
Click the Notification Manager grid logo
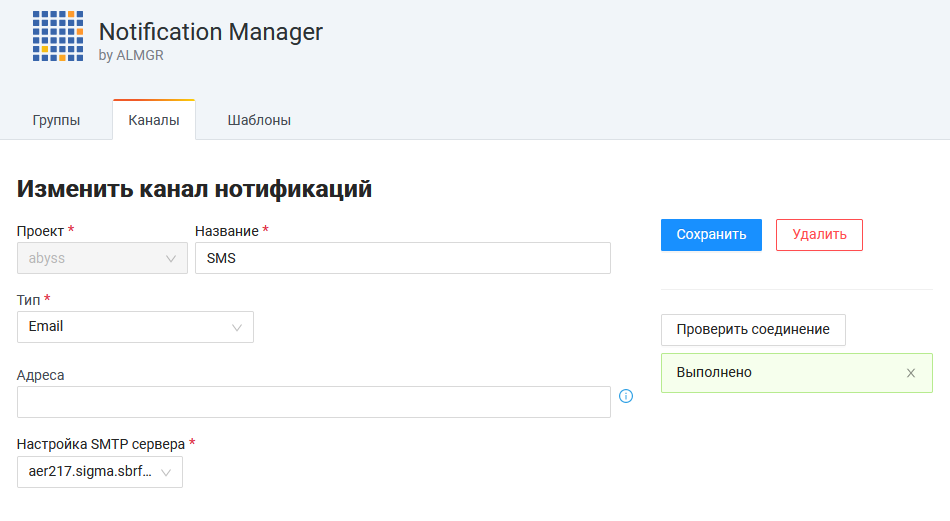[58, 36]
